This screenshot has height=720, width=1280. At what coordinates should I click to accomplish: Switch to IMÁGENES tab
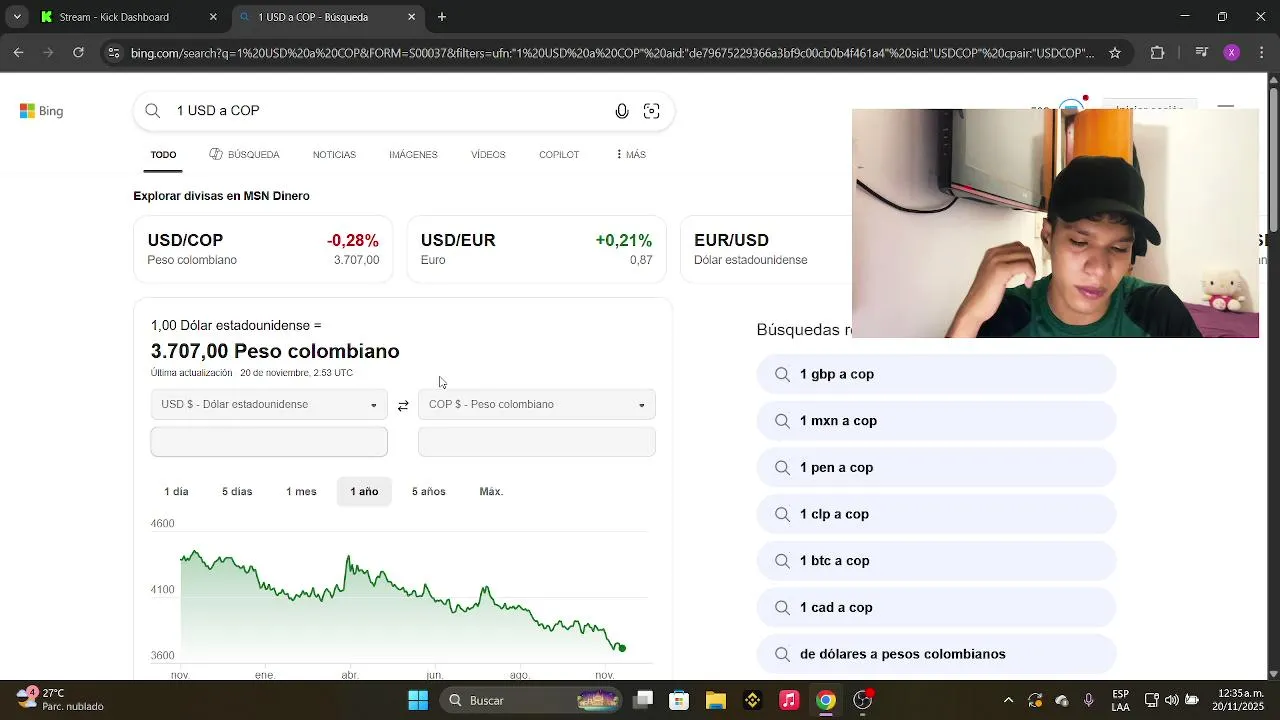click(x=413, y=155)
